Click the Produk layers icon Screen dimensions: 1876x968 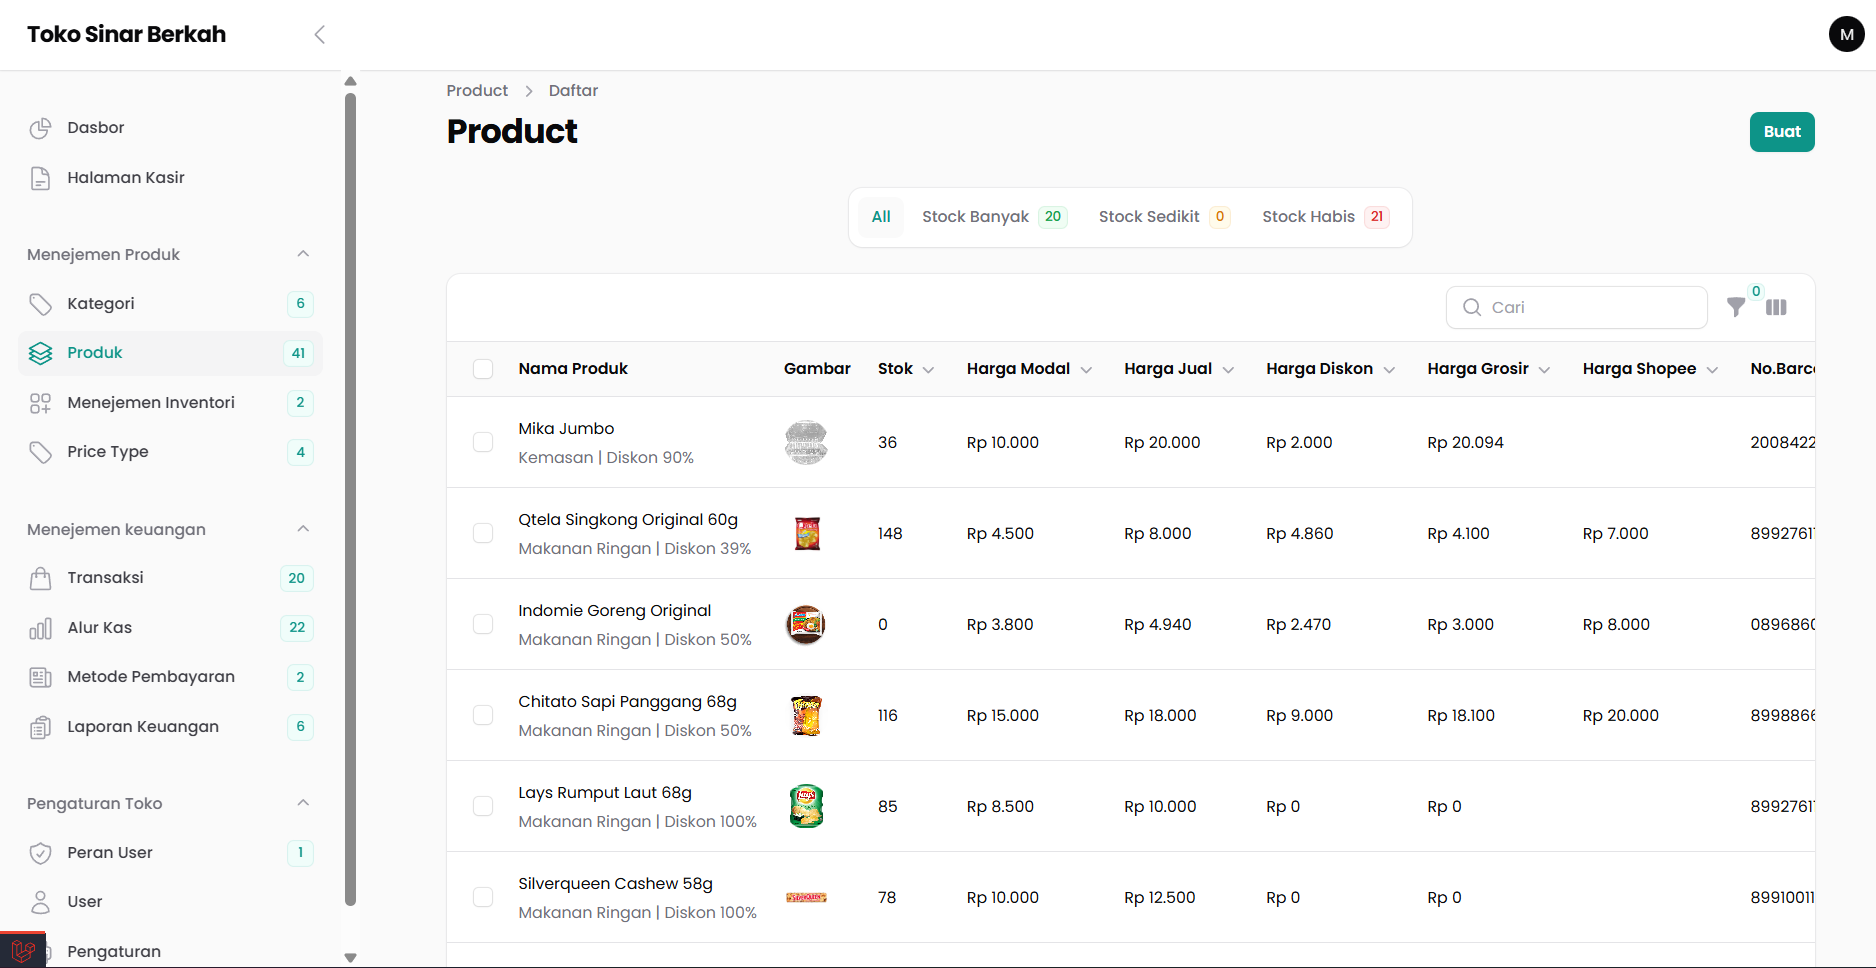[40, 353]
